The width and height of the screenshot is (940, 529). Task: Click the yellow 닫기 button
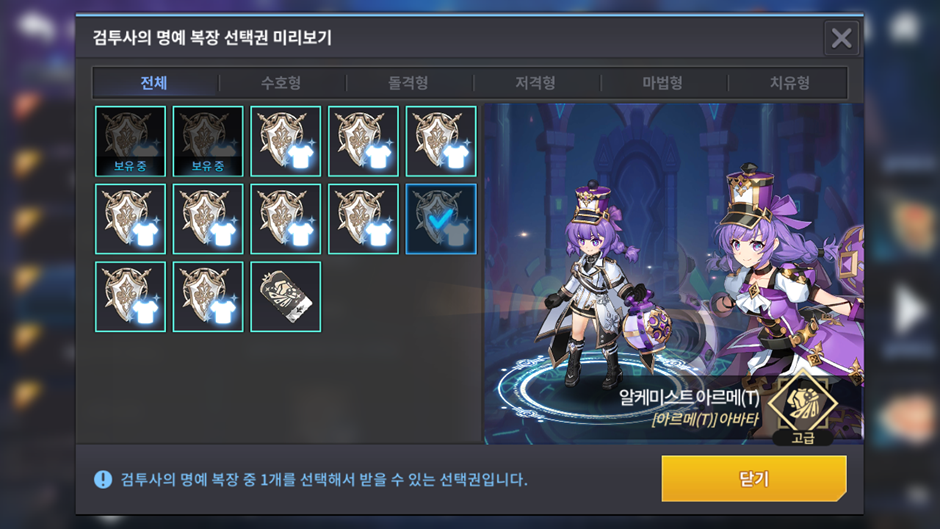click(754, 479)
